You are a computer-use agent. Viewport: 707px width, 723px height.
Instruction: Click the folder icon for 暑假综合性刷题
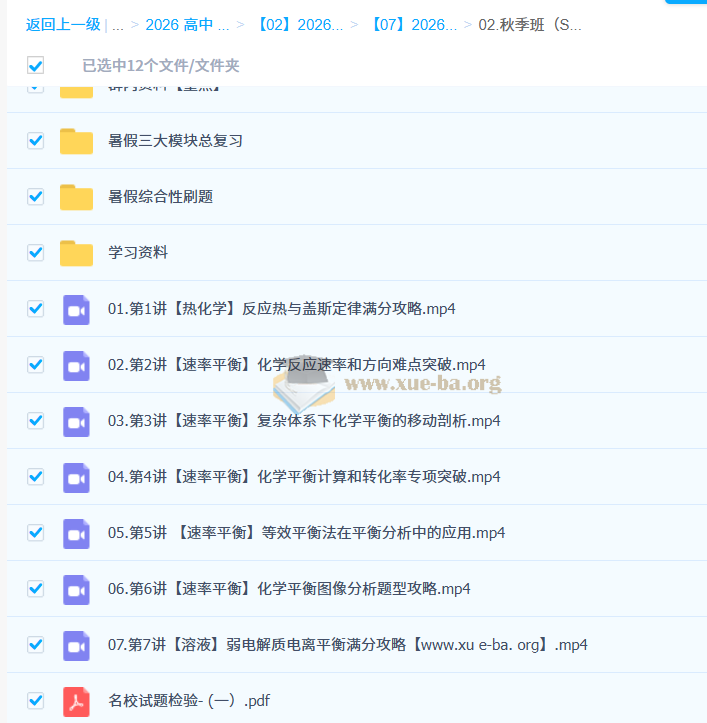(76, 197)
